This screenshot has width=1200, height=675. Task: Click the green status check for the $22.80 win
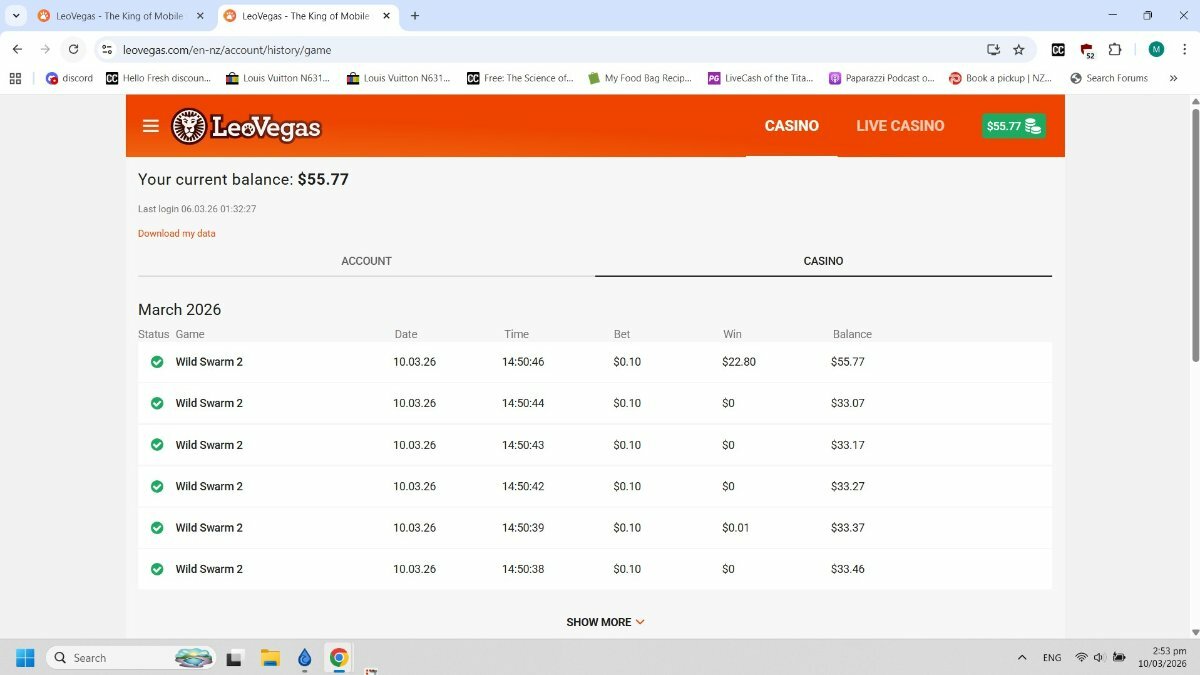pos(157,362)
